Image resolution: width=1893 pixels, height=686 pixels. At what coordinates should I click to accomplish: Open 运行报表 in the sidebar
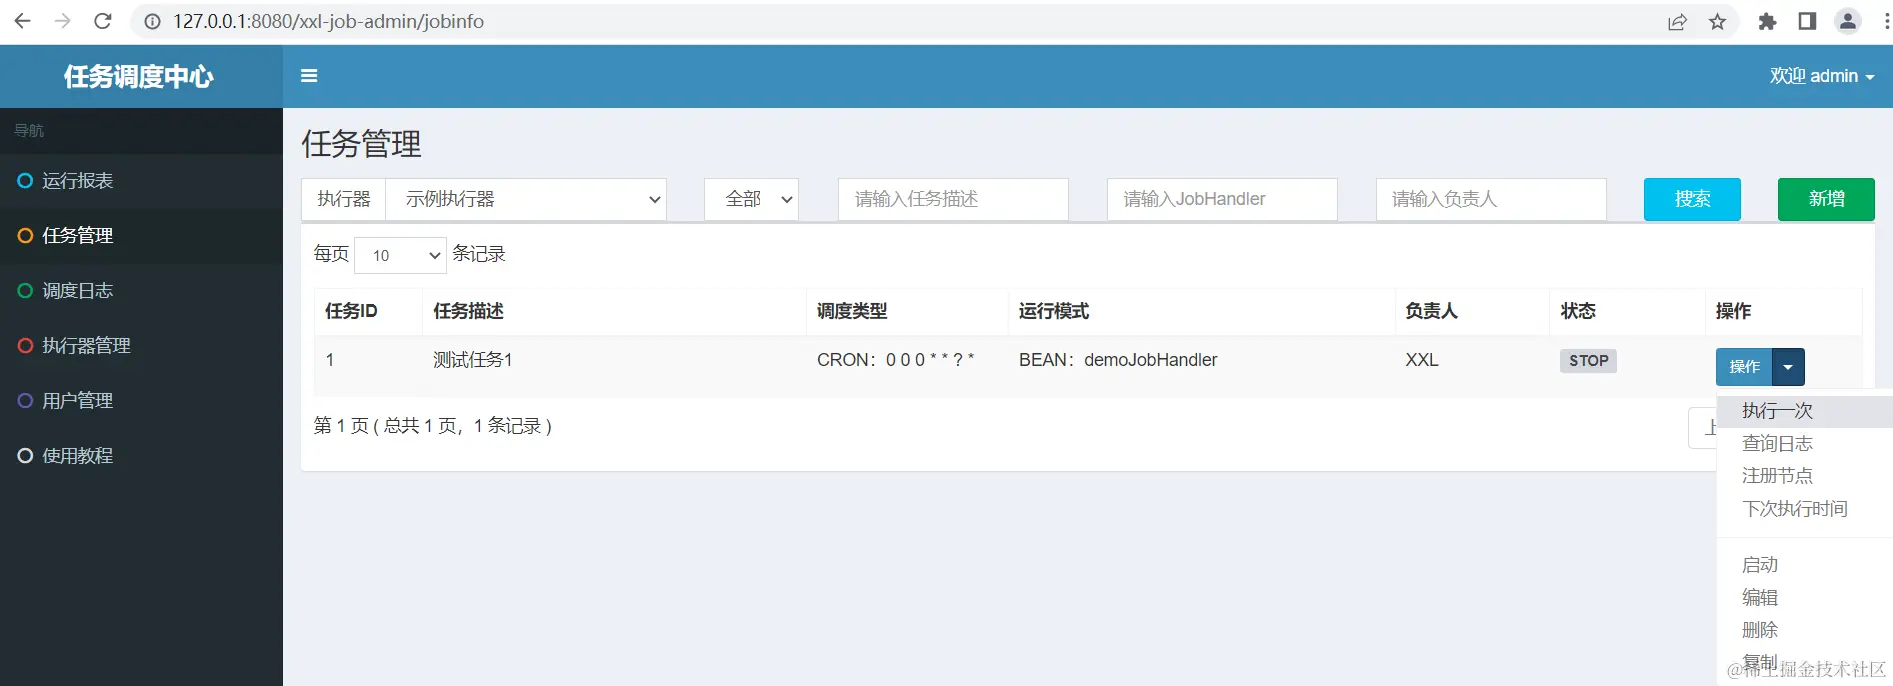pyautogui.click(x=141, y=181)
